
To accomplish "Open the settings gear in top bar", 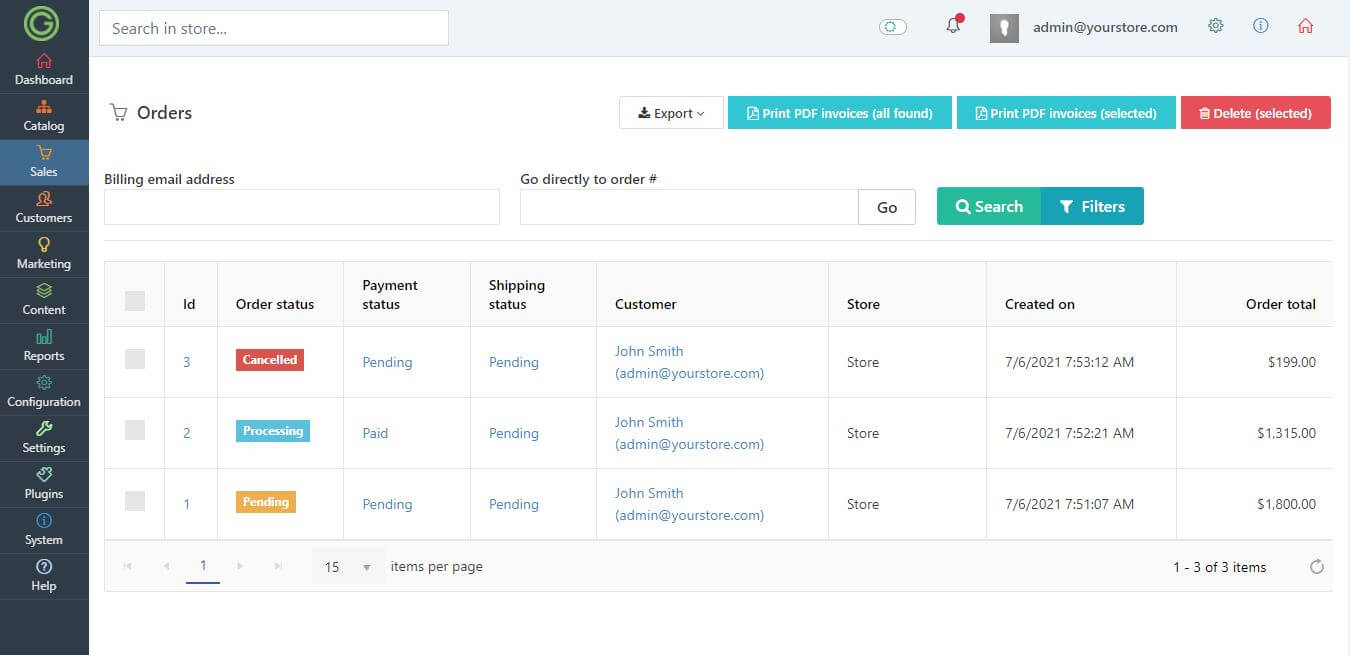I will pyautogui.click(x=1216, y=27).
